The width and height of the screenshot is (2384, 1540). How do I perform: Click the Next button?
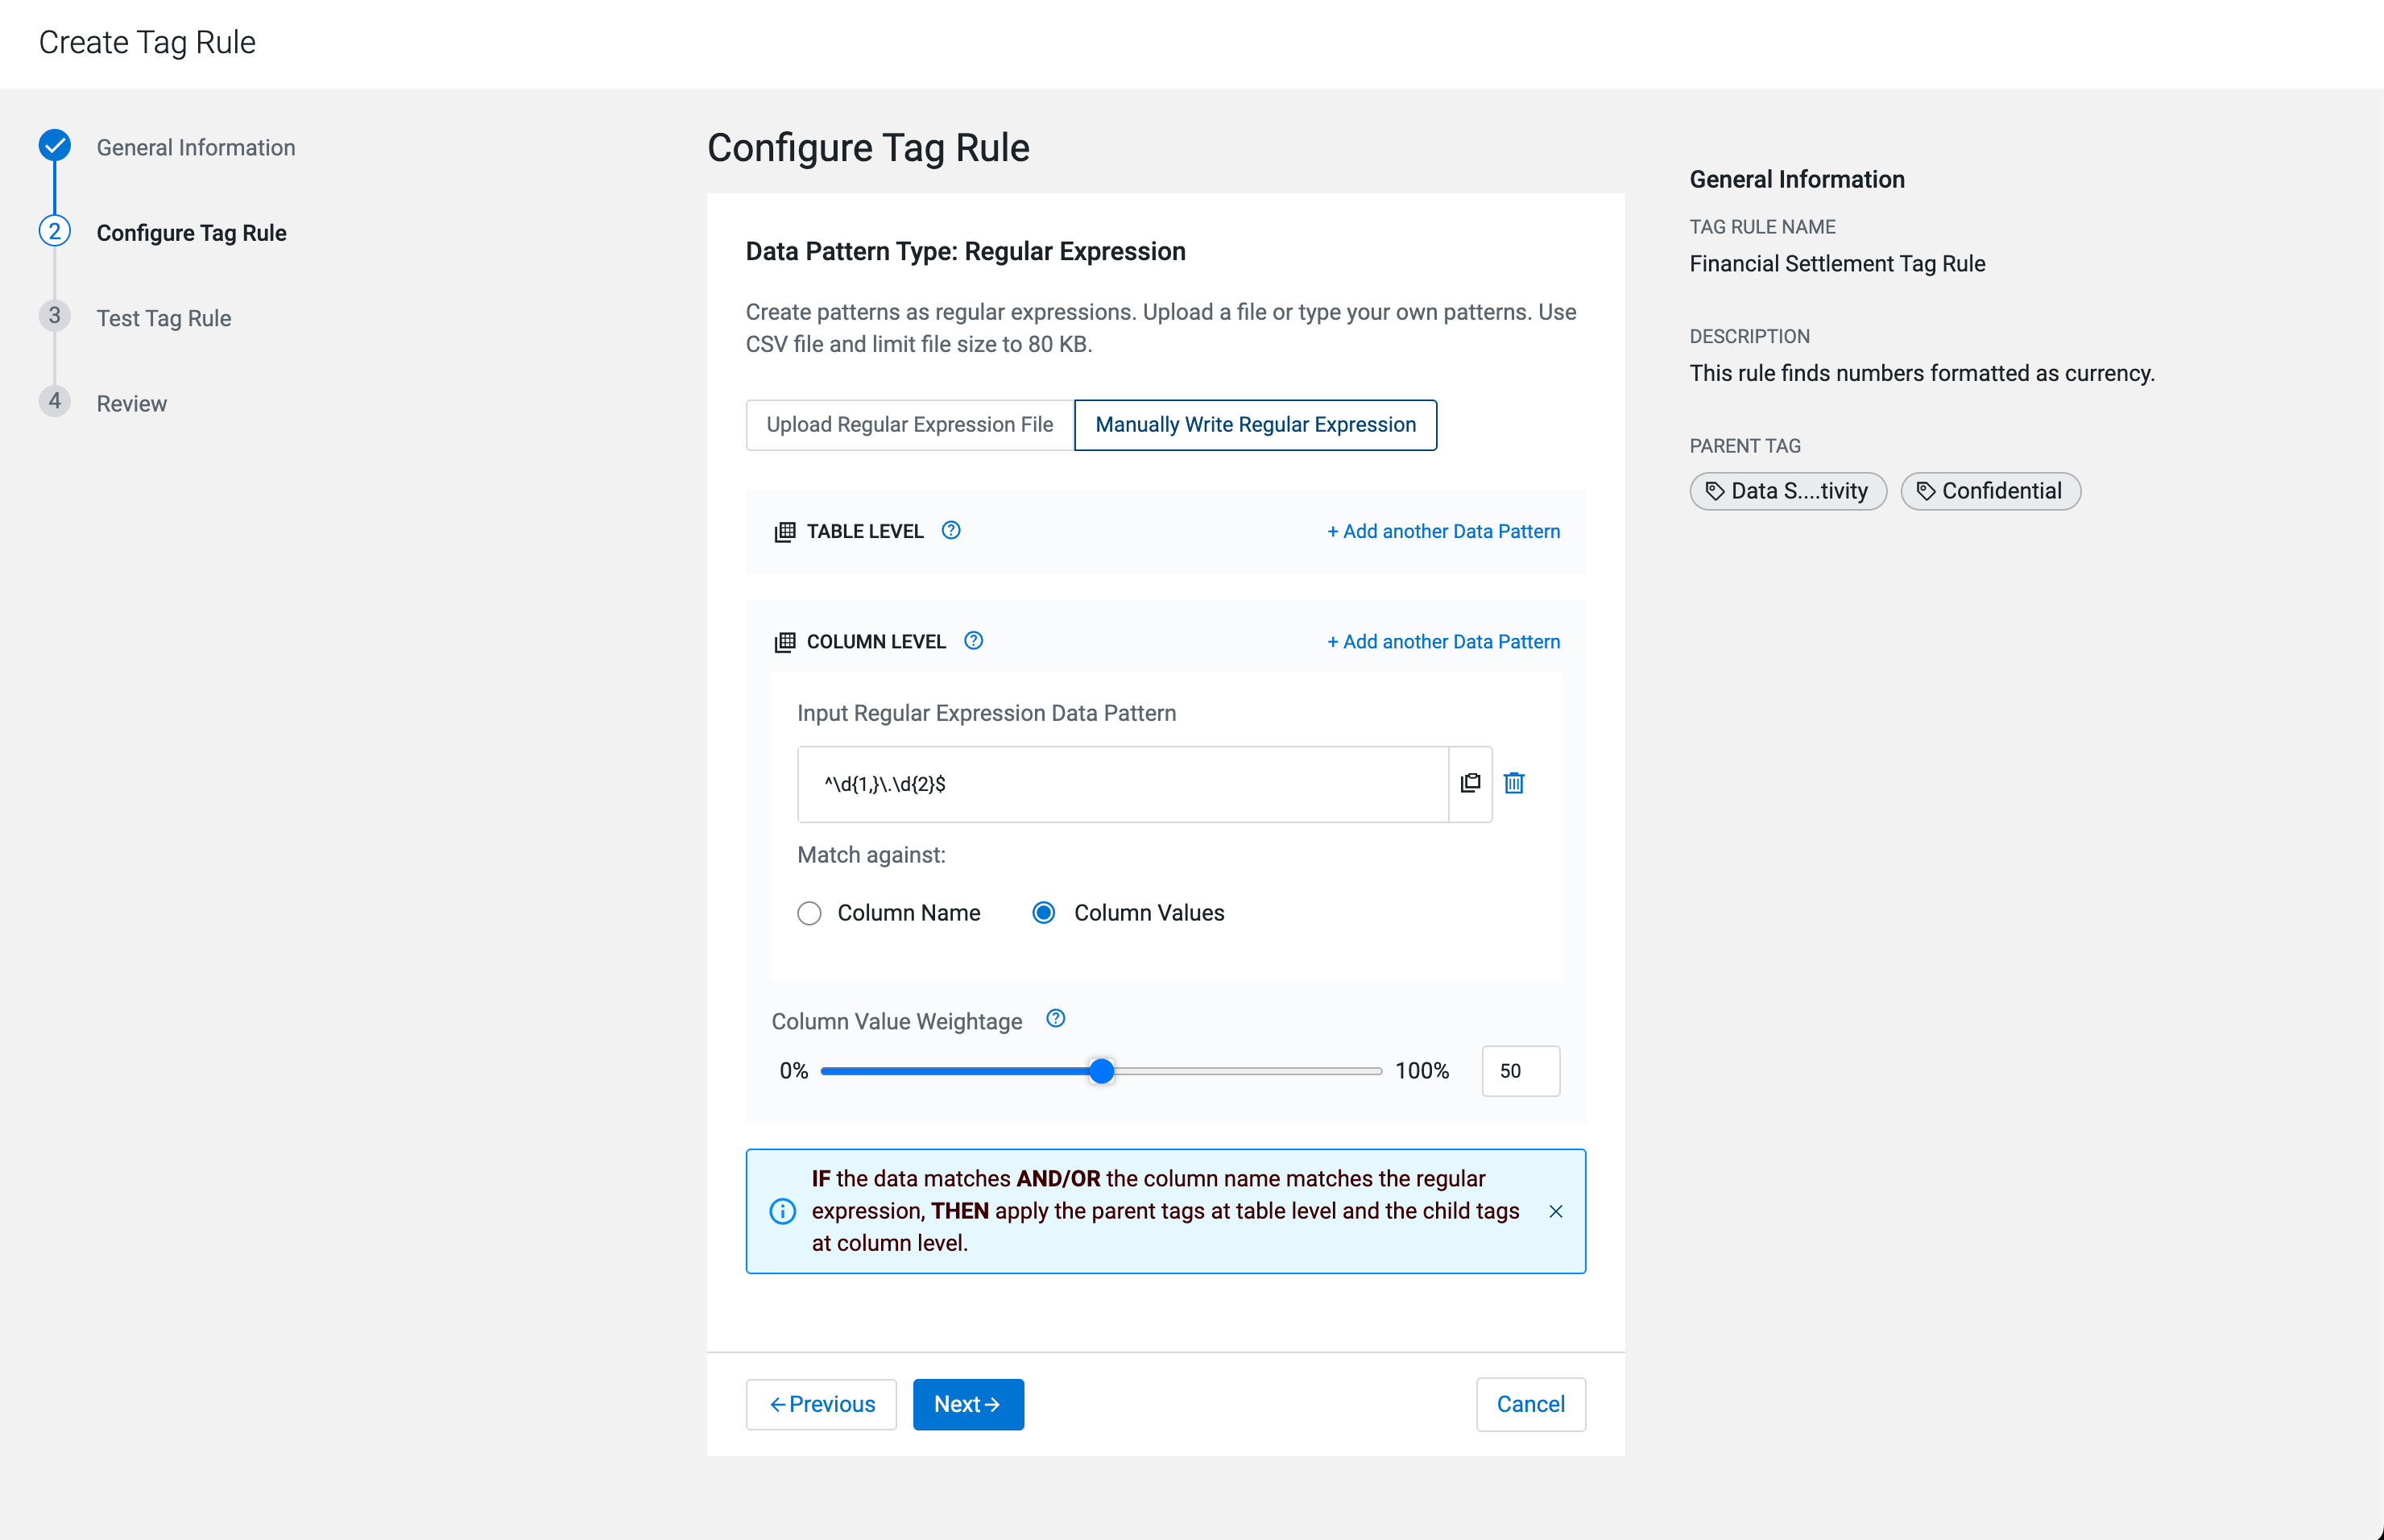967,1404
